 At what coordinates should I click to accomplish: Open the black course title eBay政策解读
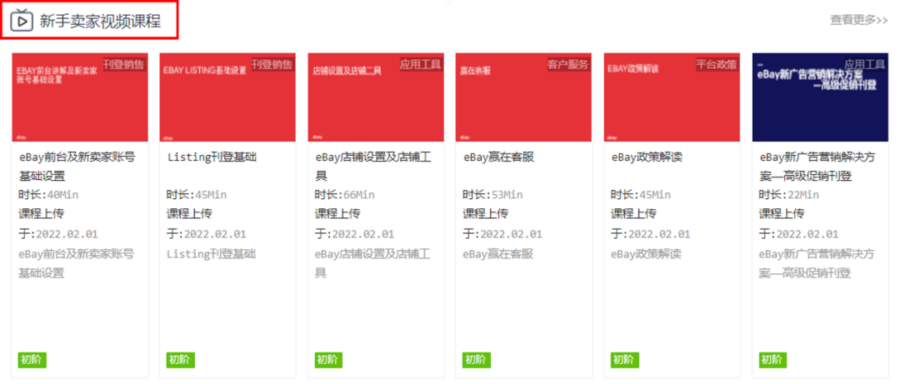click(x=647, y=157)
